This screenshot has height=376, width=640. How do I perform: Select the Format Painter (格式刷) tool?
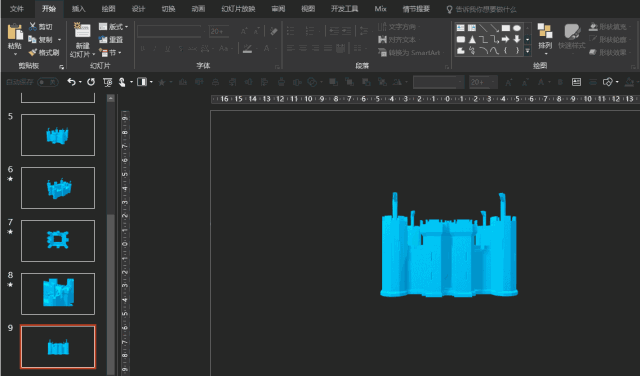tap(44, 52)
